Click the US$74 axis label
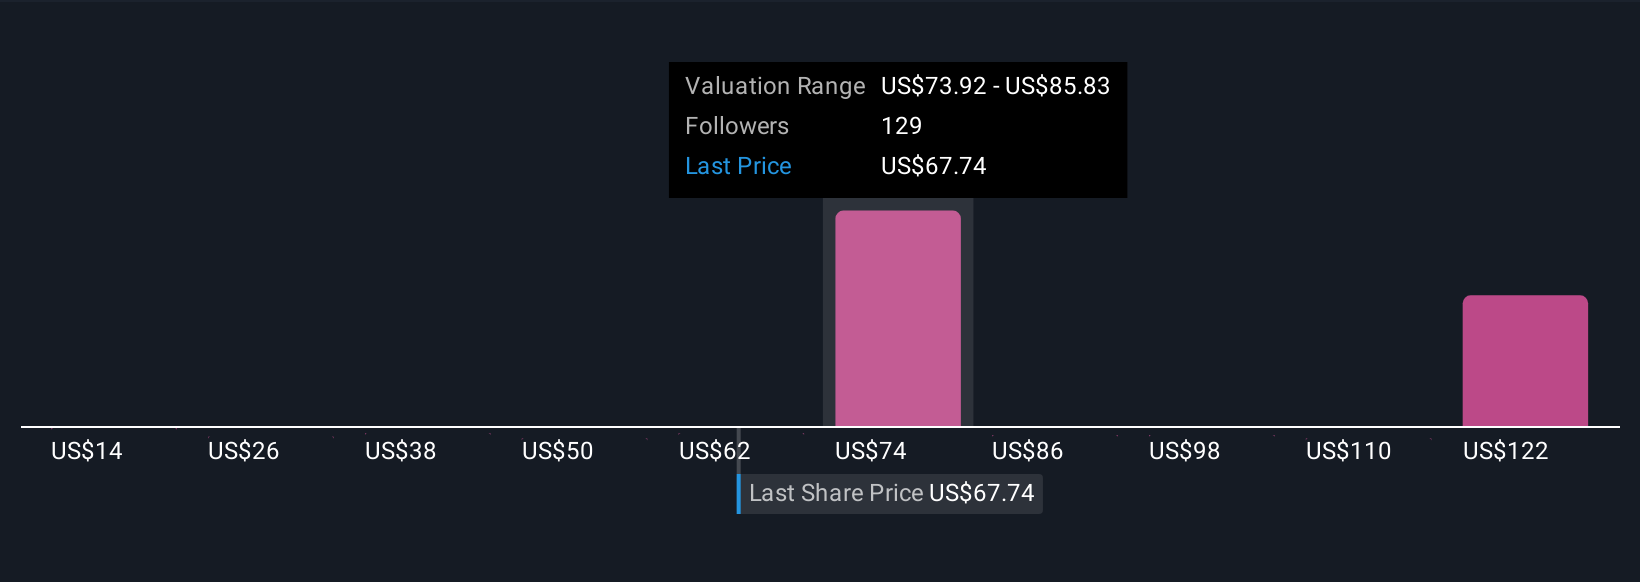This screenshot has width=1640, height=582. 871,451
